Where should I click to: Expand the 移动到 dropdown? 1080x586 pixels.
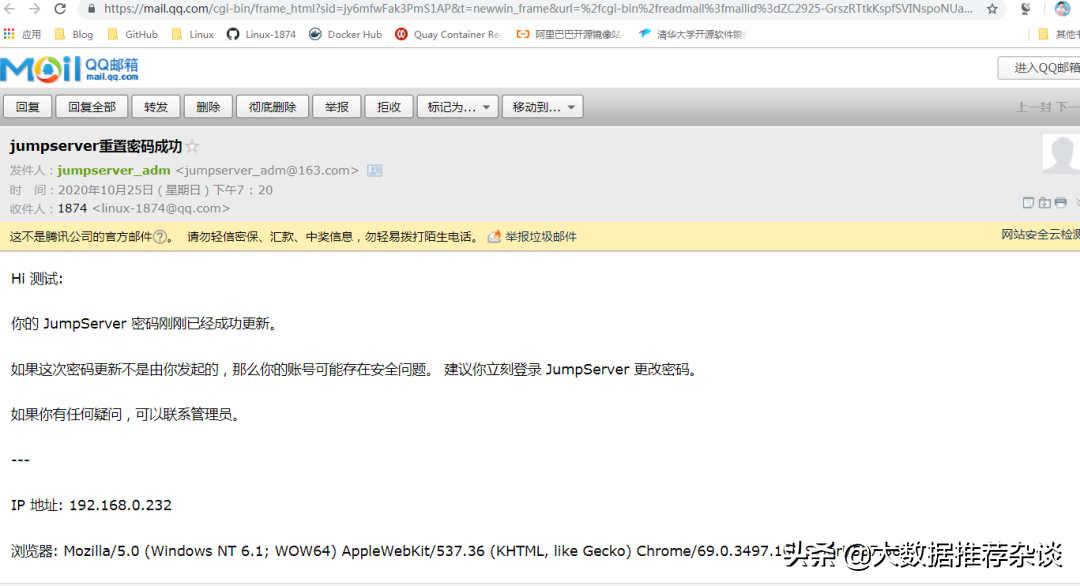(544, 107)
